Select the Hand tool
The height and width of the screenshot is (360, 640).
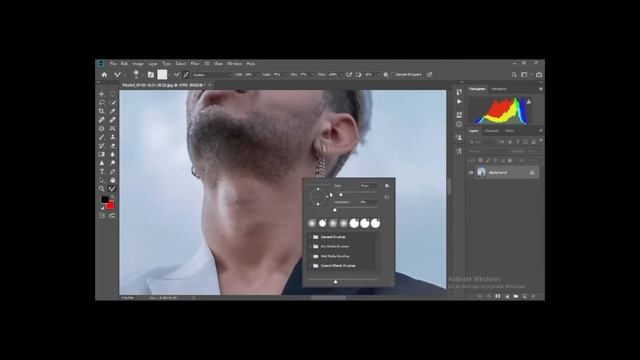click(113, 180)
